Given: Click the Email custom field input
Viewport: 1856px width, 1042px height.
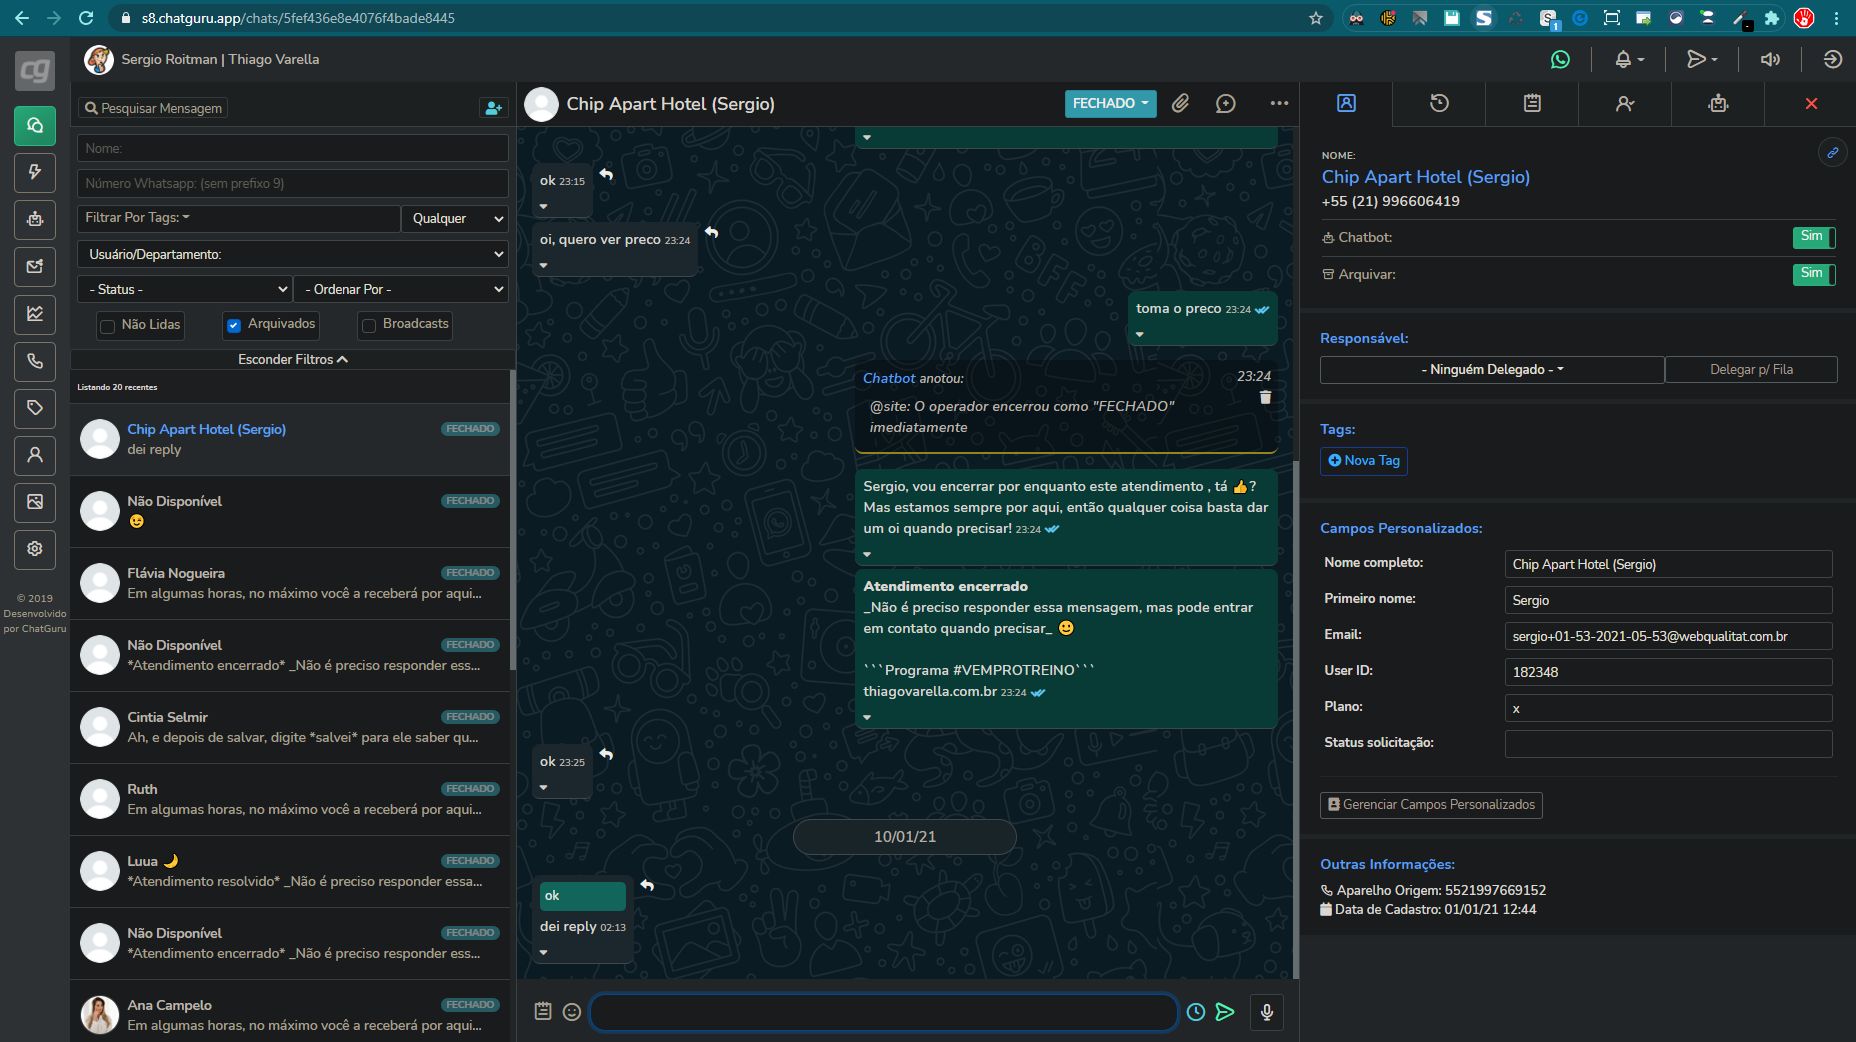Looking at the screenshot, I should tap(1668, 636).
